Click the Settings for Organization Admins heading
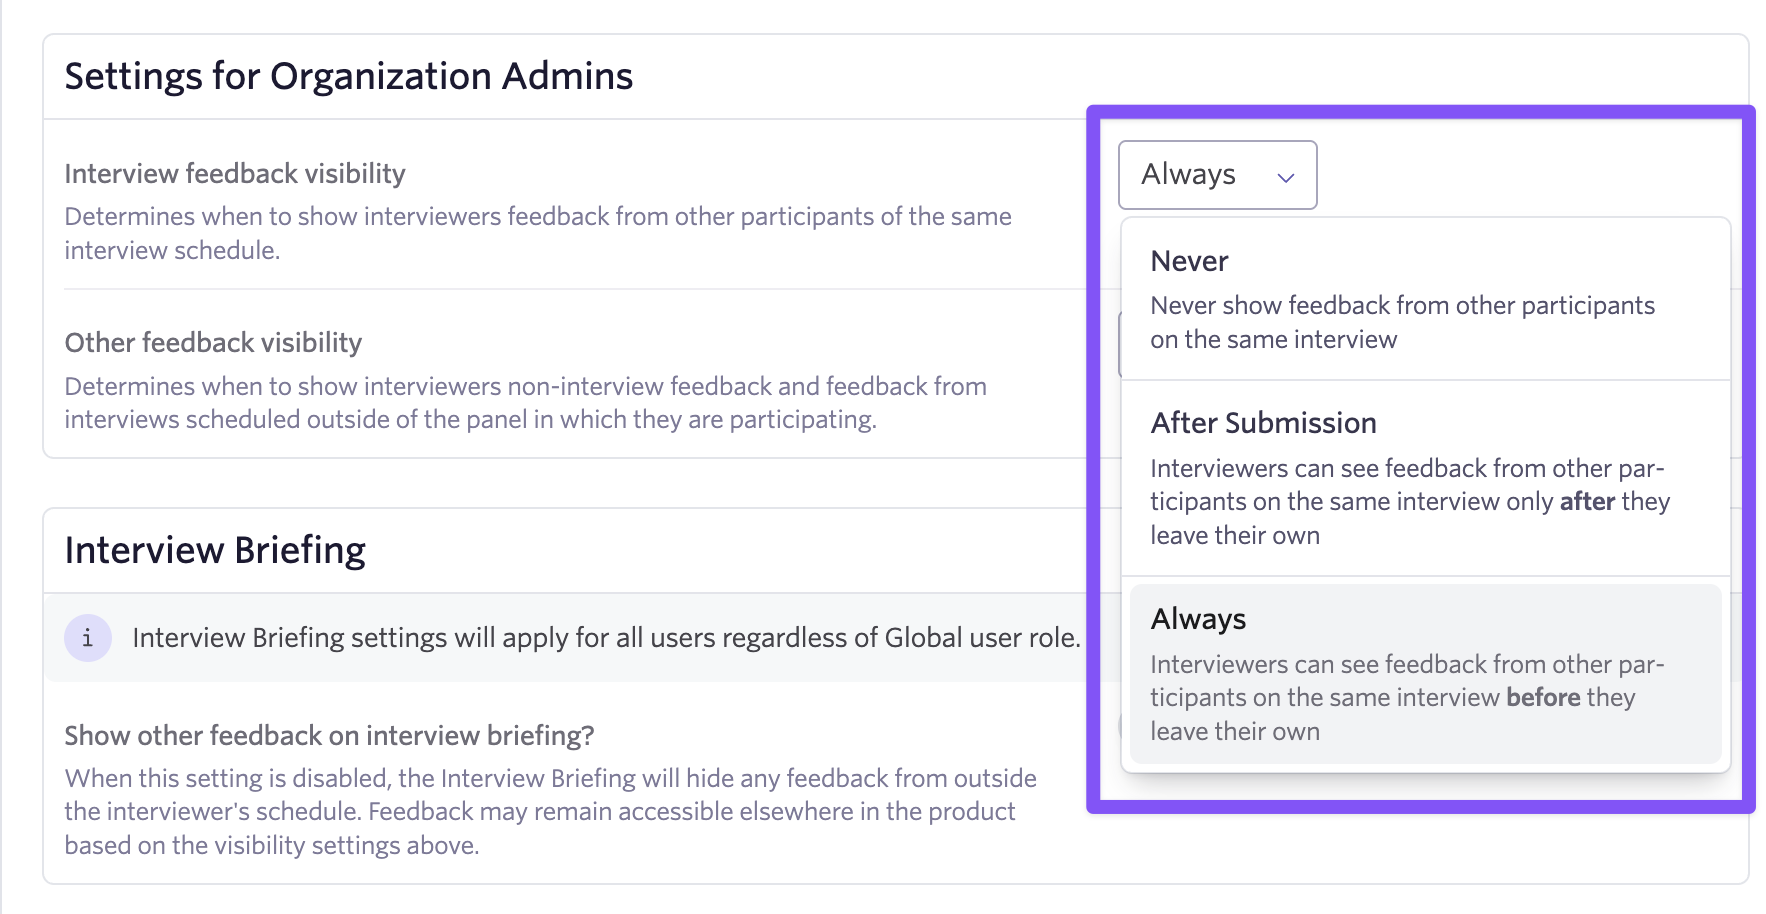Image resolution: width=1766 pixels, height=914 pixels. [x=348, y=76]
